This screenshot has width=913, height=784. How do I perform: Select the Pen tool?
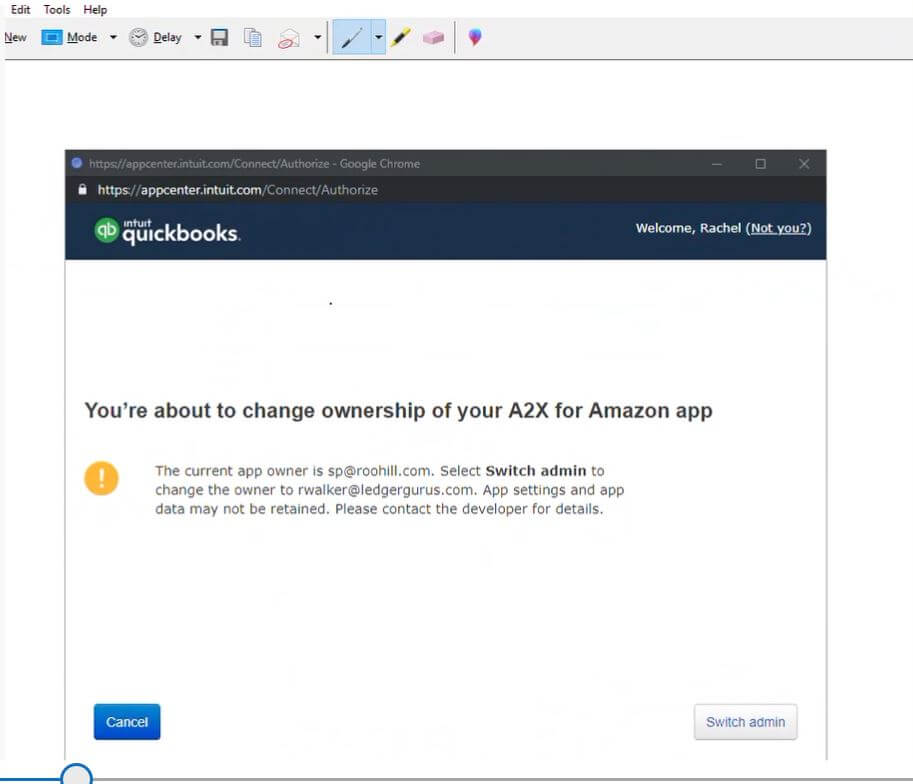point(352,37)
